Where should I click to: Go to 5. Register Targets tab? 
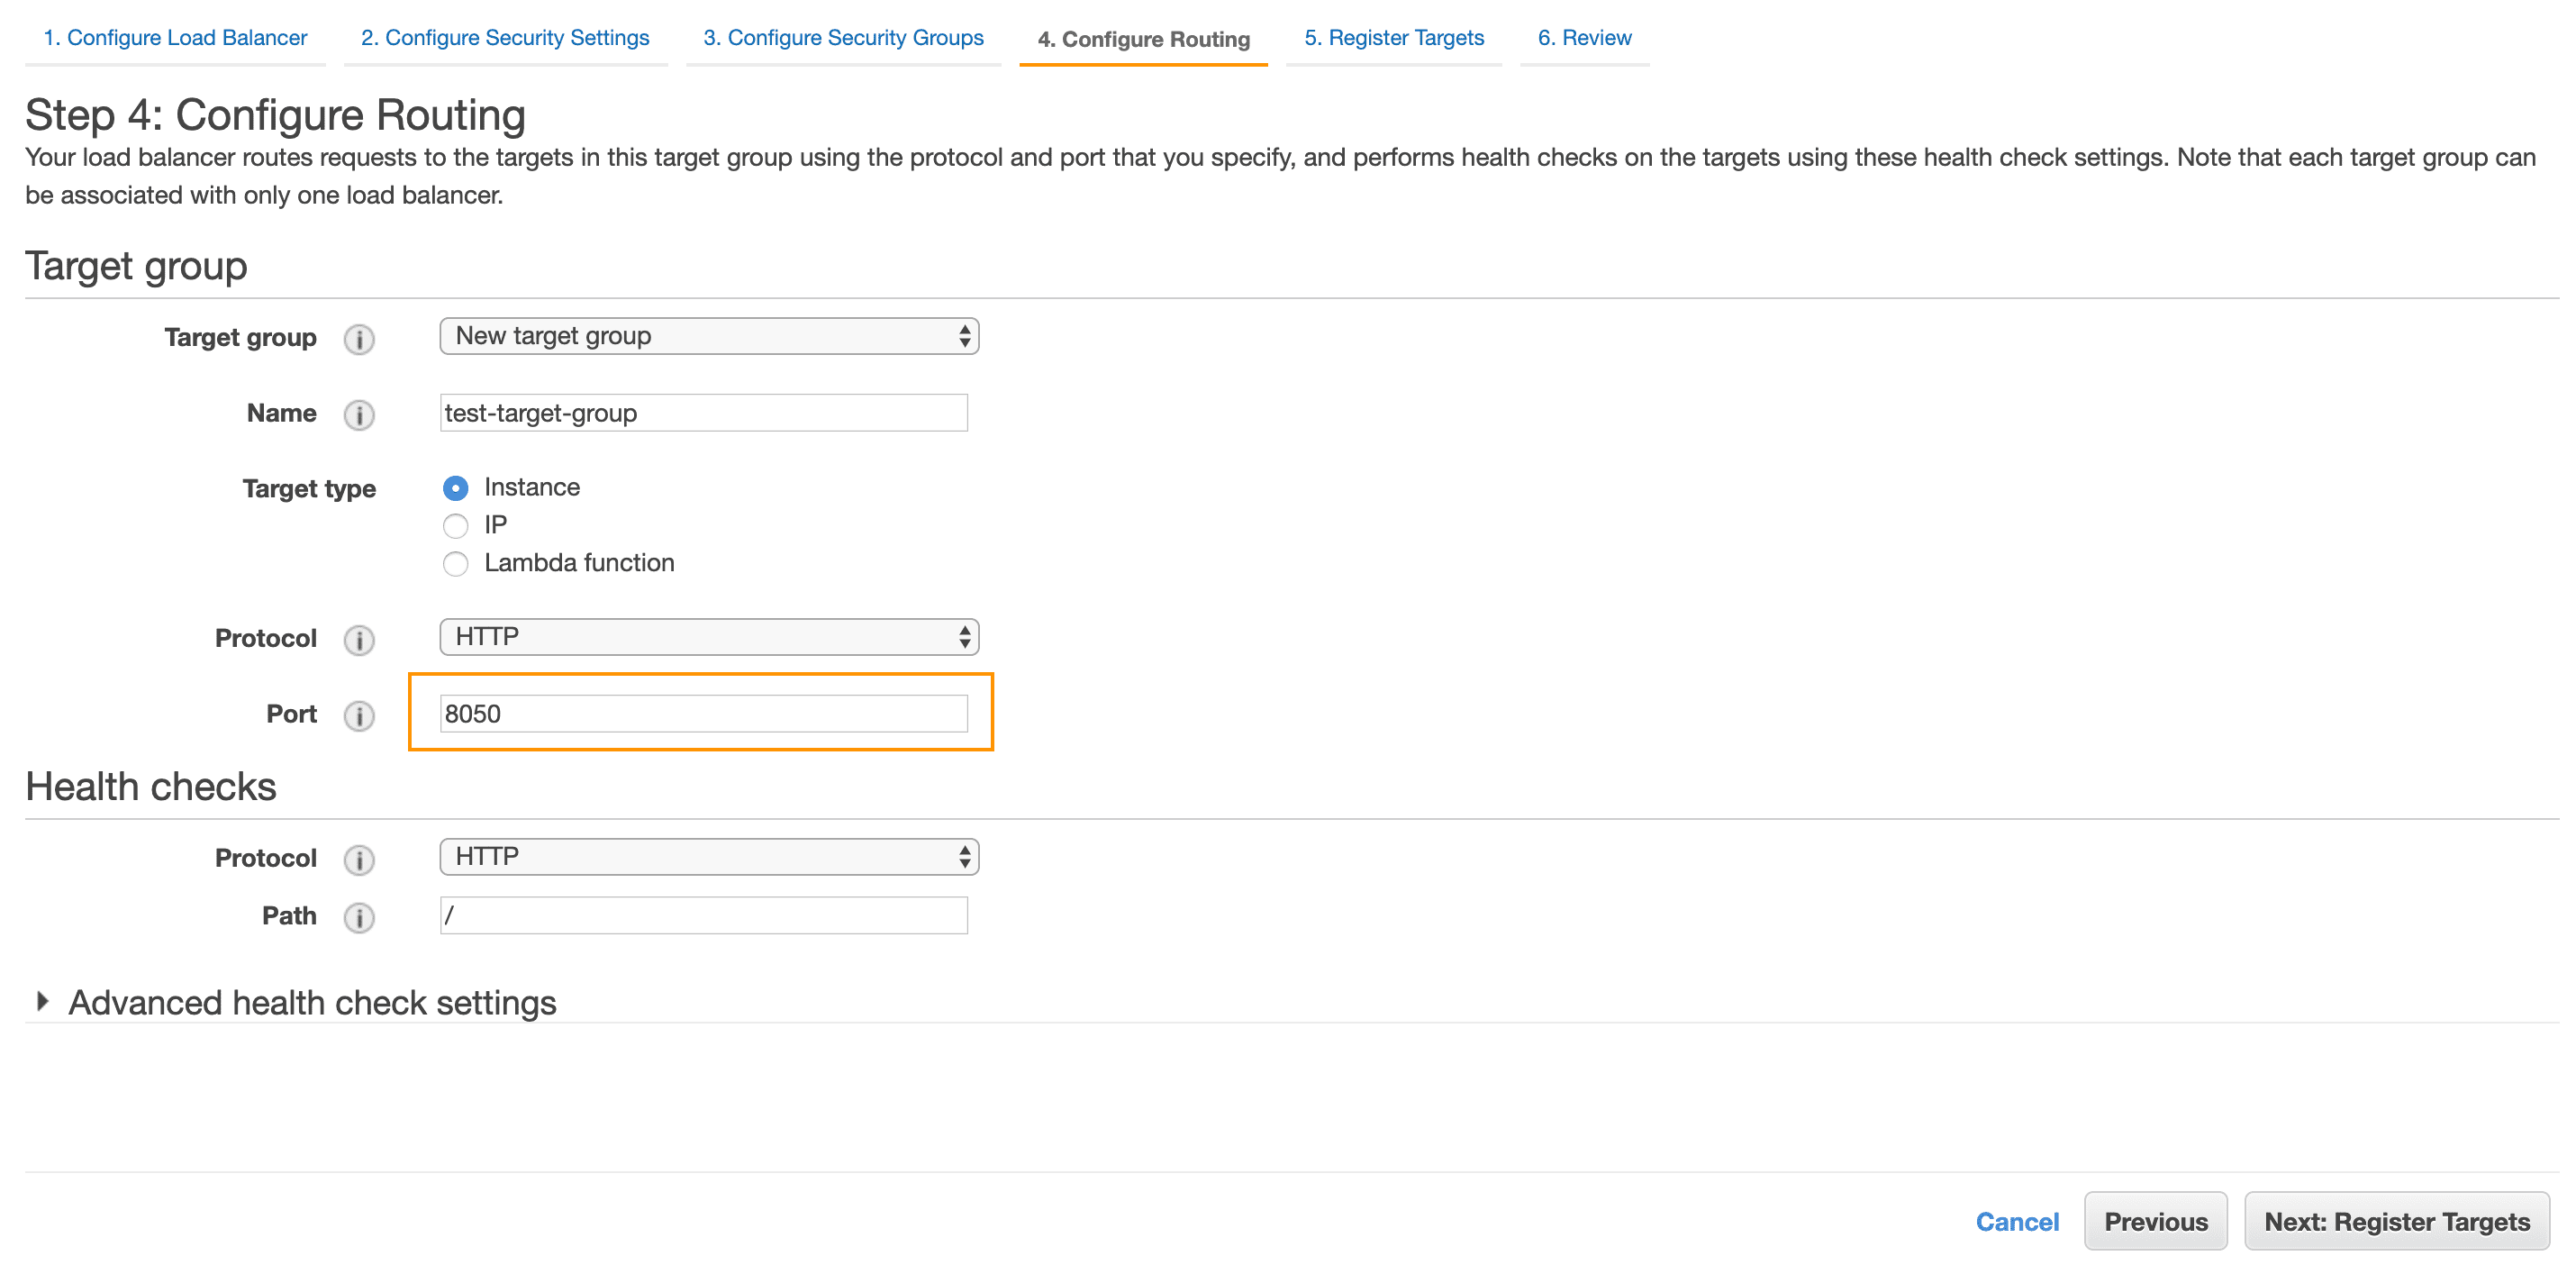click(1393, 38)
